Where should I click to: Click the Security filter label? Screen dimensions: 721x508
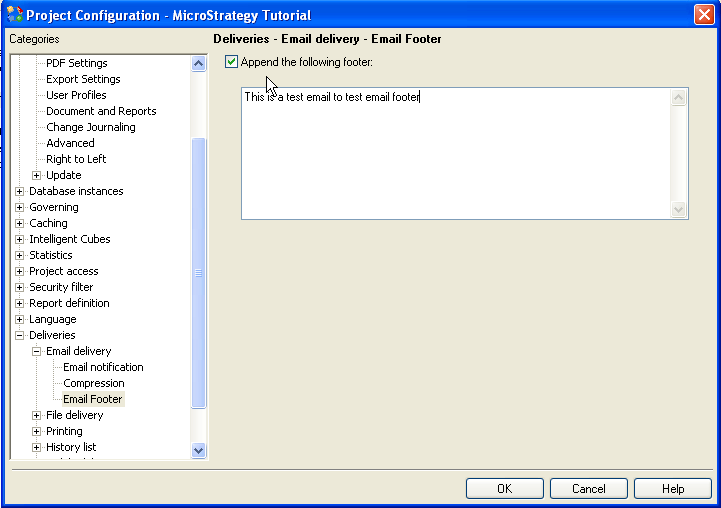(x=61, y=287)
